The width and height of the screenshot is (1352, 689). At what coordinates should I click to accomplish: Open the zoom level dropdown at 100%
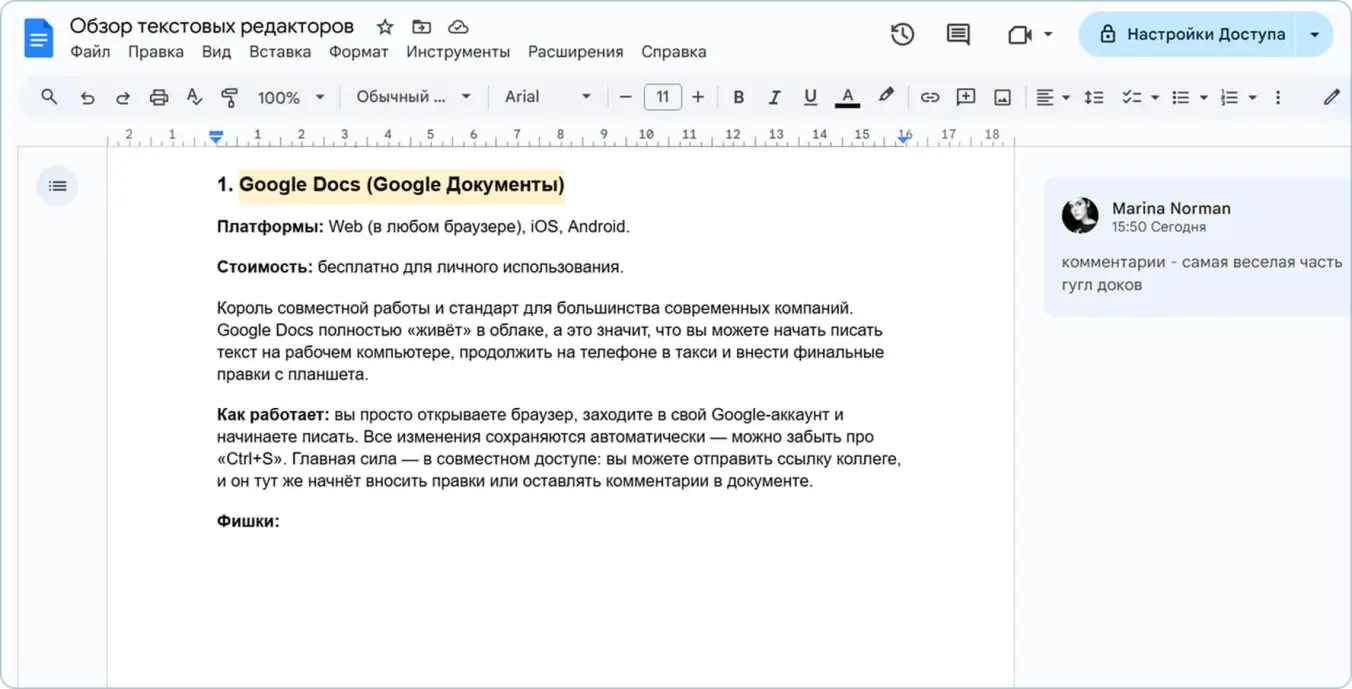(x=290, y=97)
